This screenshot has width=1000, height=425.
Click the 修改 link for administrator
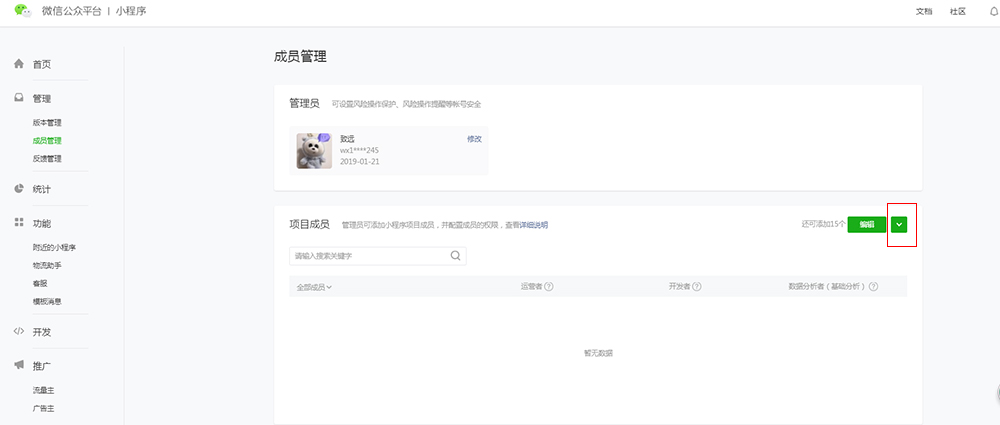pyautogui.click(x=474, y=139)
